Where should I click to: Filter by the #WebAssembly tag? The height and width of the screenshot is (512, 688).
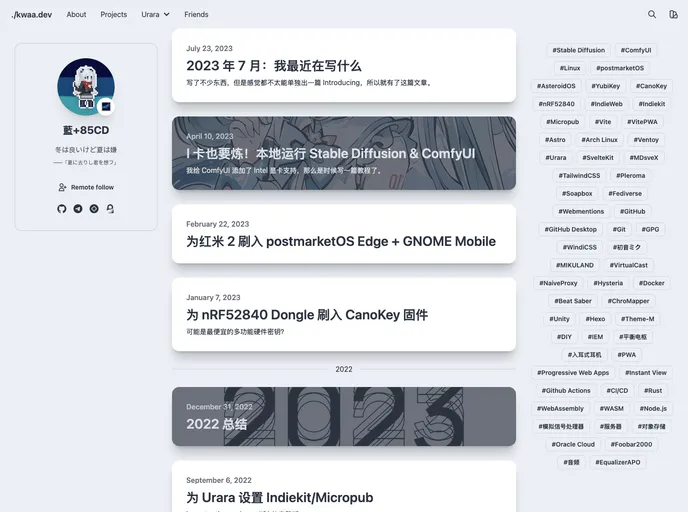(560, 408)
